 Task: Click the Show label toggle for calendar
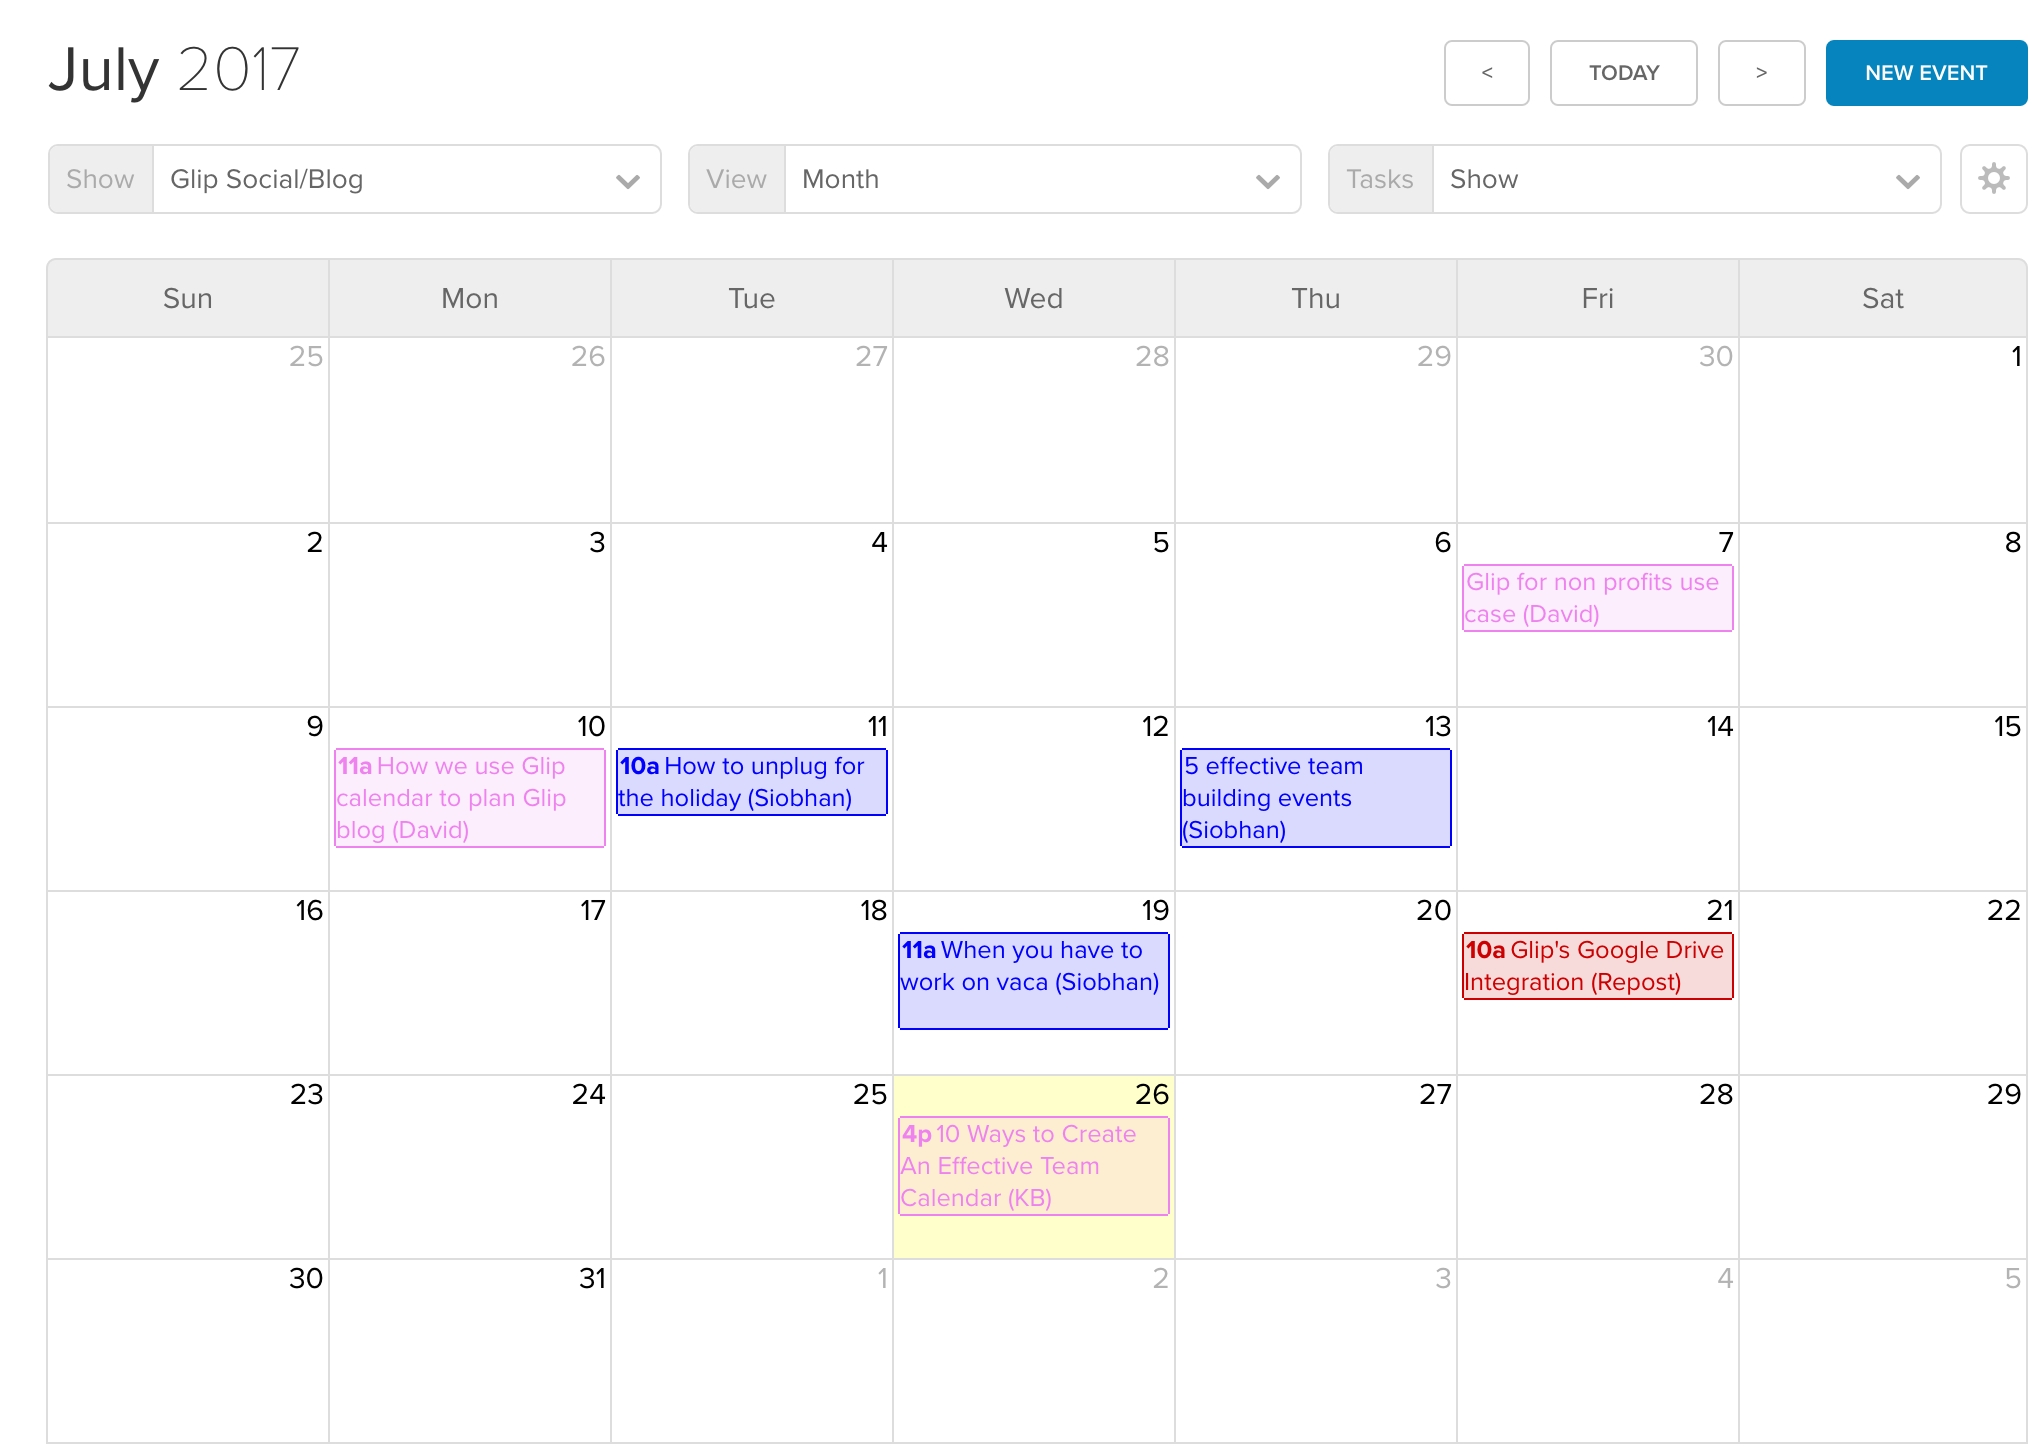pyautogui.click(x=98, y=176)
